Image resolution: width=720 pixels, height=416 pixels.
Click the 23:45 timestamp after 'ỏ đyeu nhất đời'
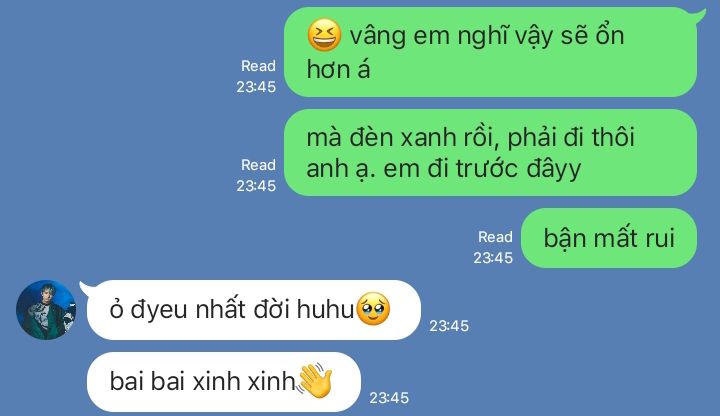(449, 326)
